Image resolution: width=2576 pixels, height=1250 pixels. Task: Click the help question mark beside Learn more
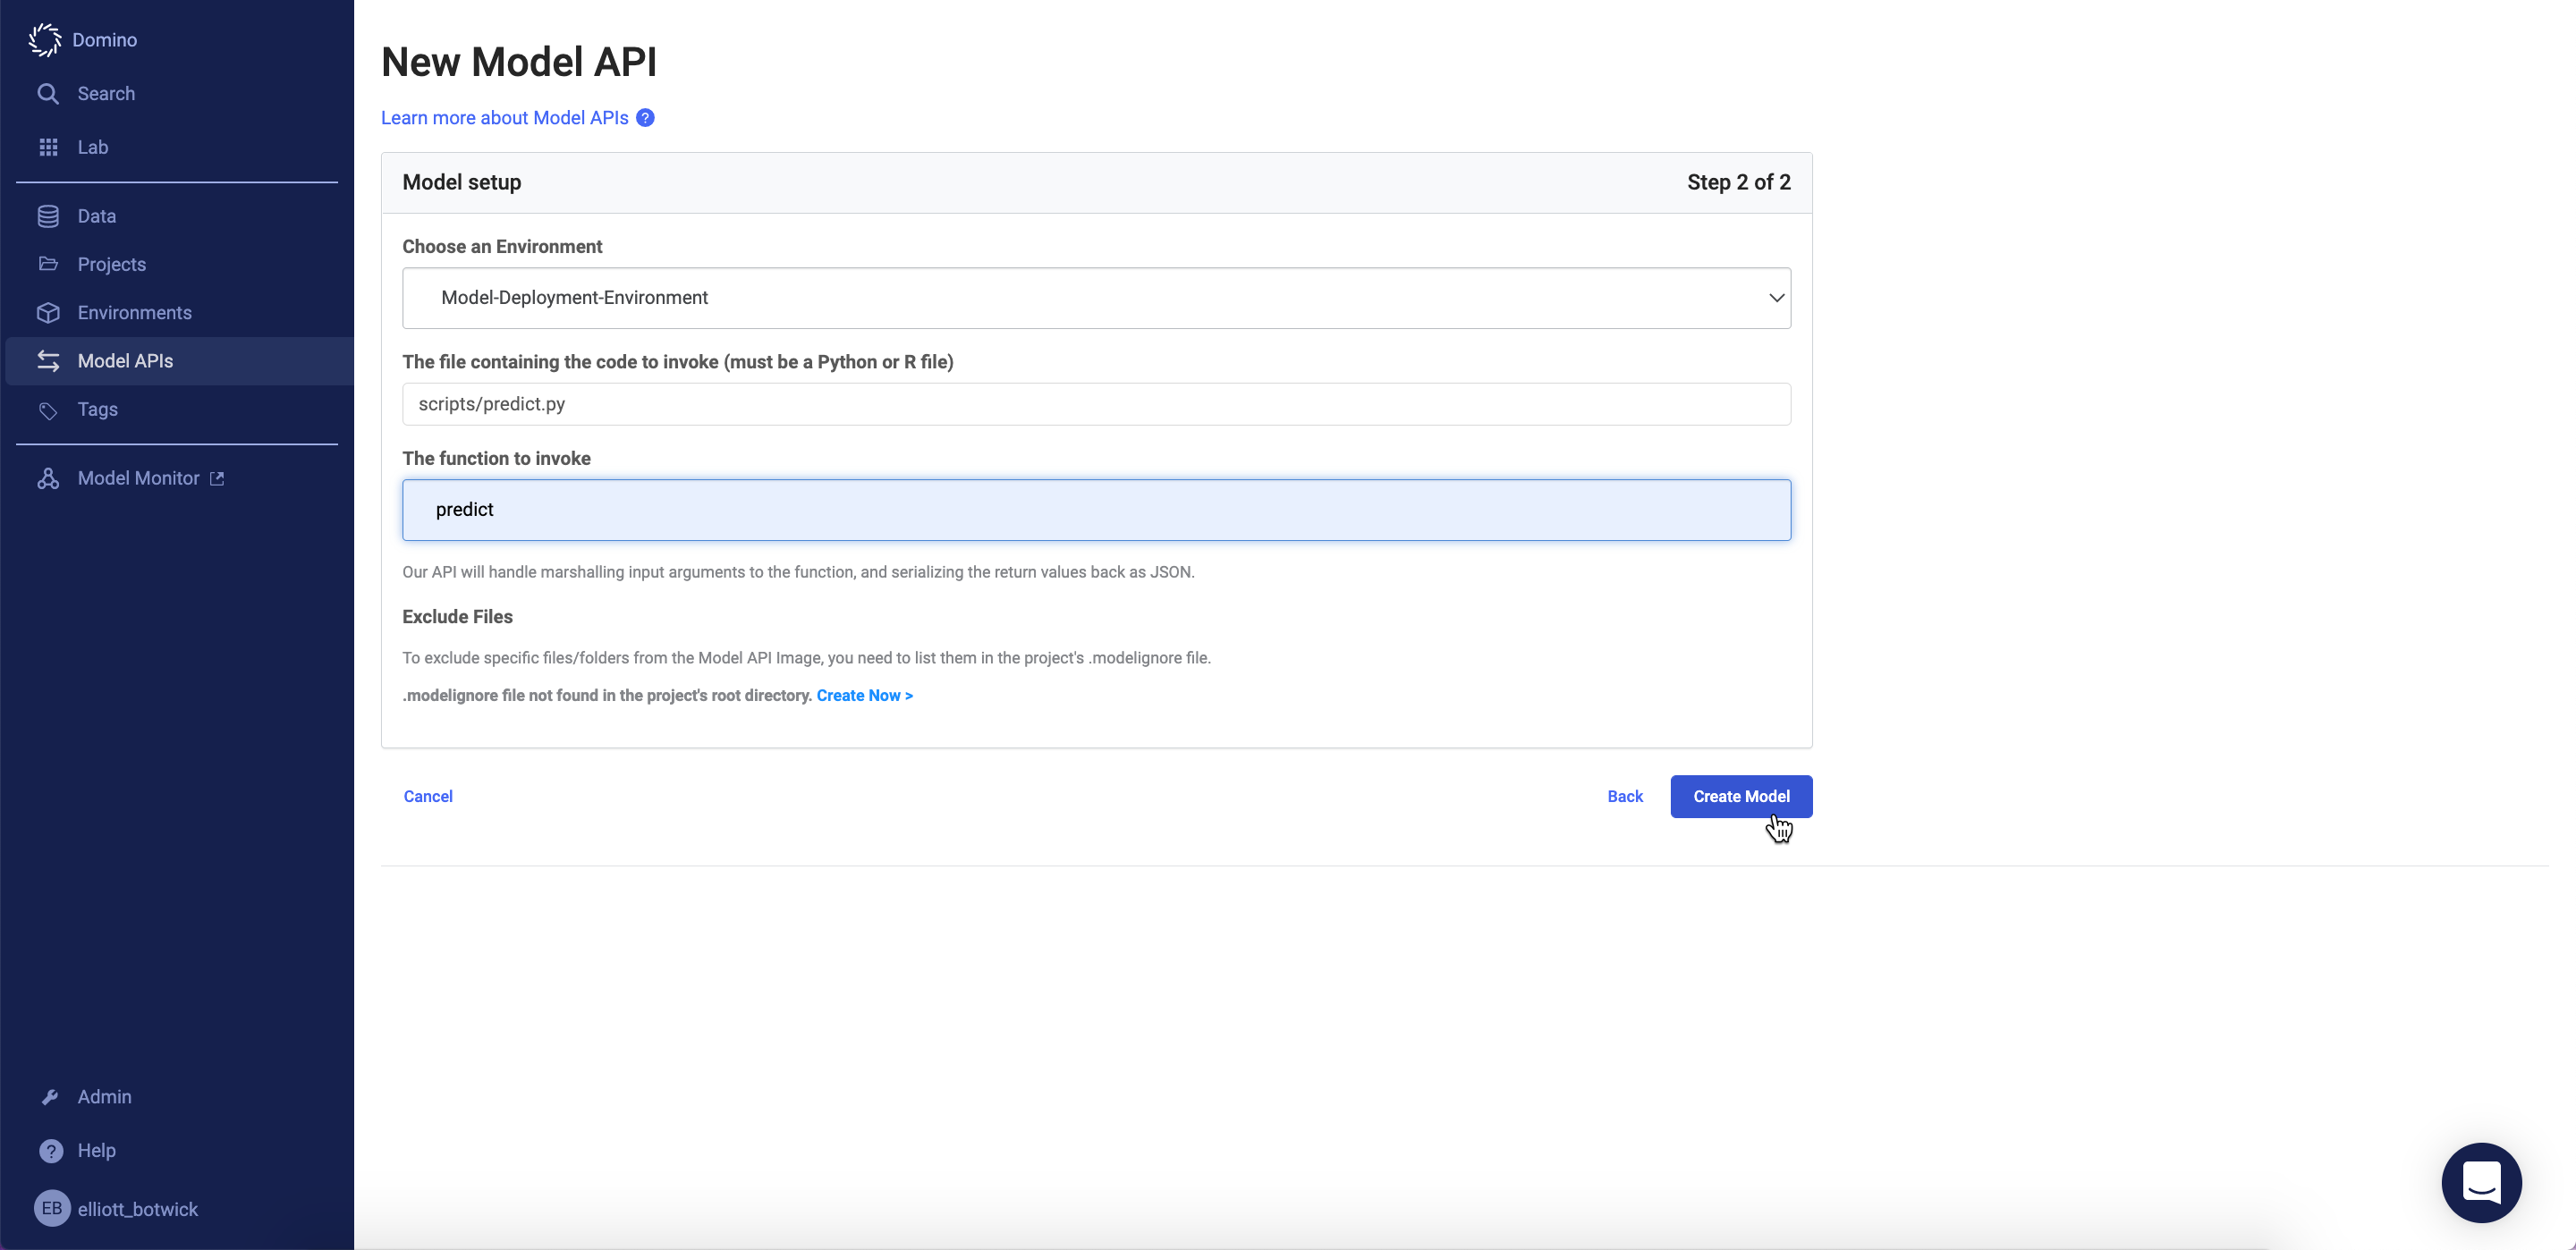point(646,118)
